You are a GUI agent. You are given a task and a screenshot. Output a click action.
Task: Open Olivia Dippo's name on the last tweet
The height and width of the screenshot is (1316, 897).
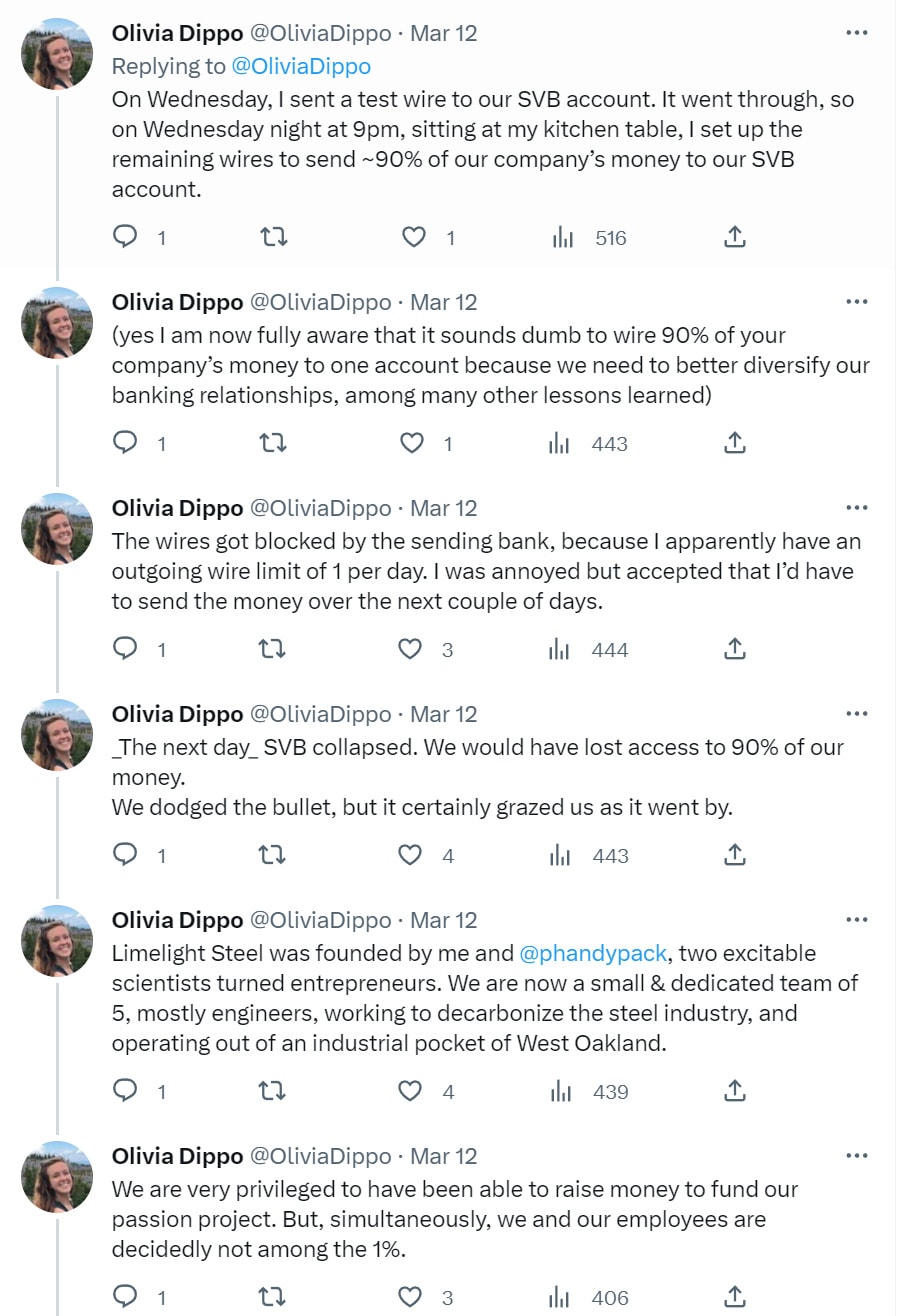pyautogui.click(x=177, y=1156)
